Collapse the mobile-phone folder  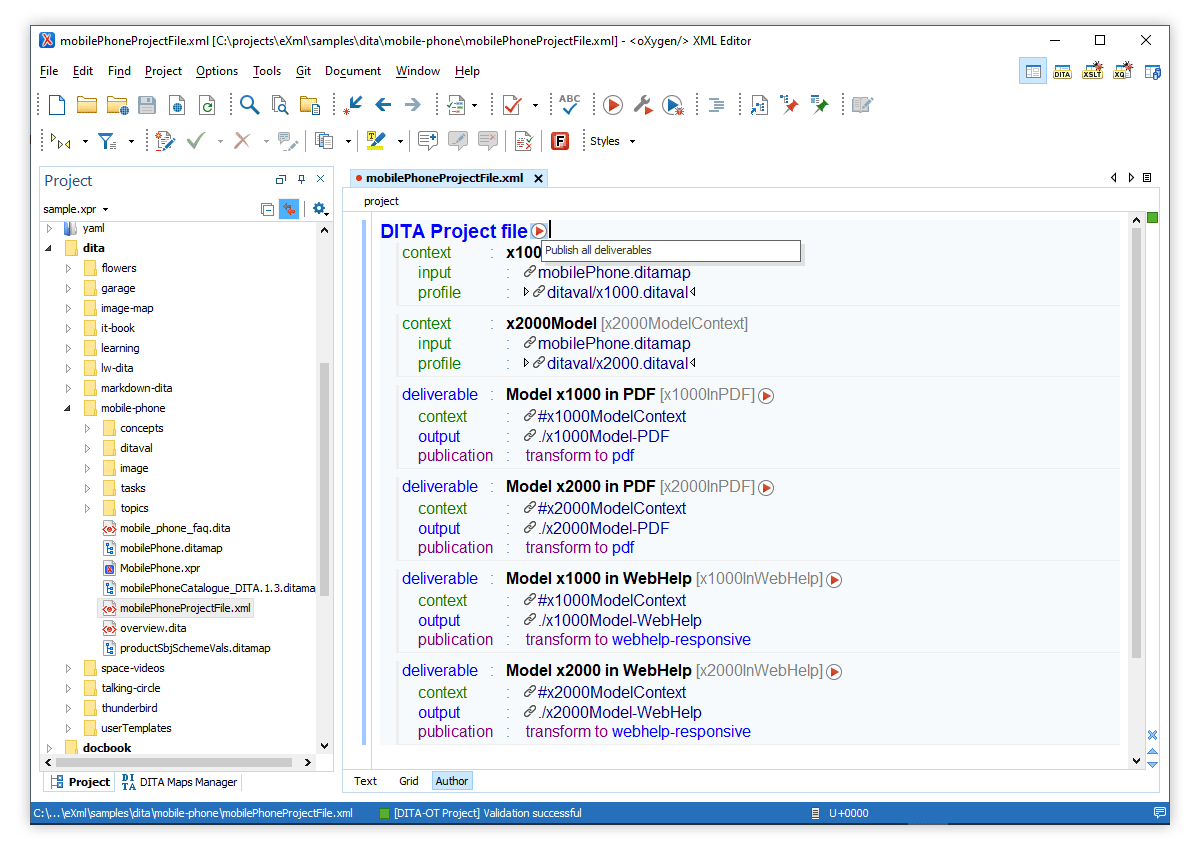68,408
